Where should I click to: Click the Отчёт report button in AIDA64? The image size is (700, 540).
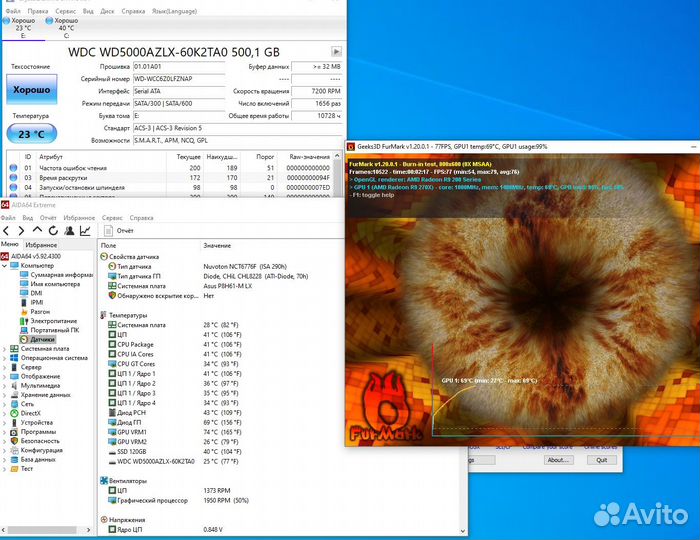pos(119,231)
